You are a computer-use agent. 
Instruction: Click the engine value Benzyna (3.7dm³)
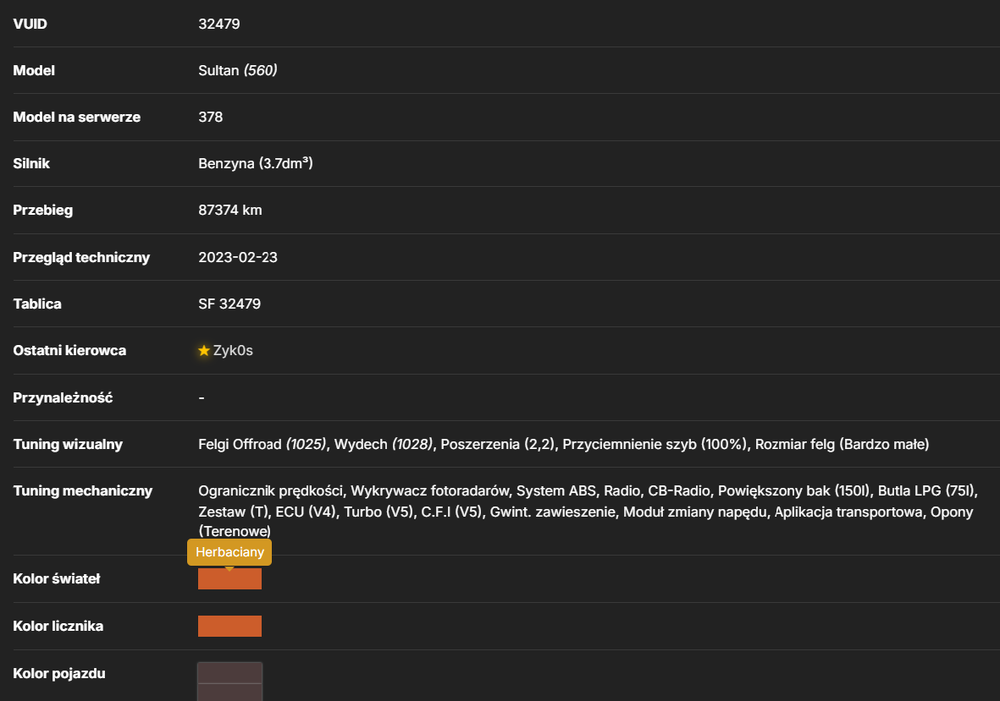coord(255,164)
